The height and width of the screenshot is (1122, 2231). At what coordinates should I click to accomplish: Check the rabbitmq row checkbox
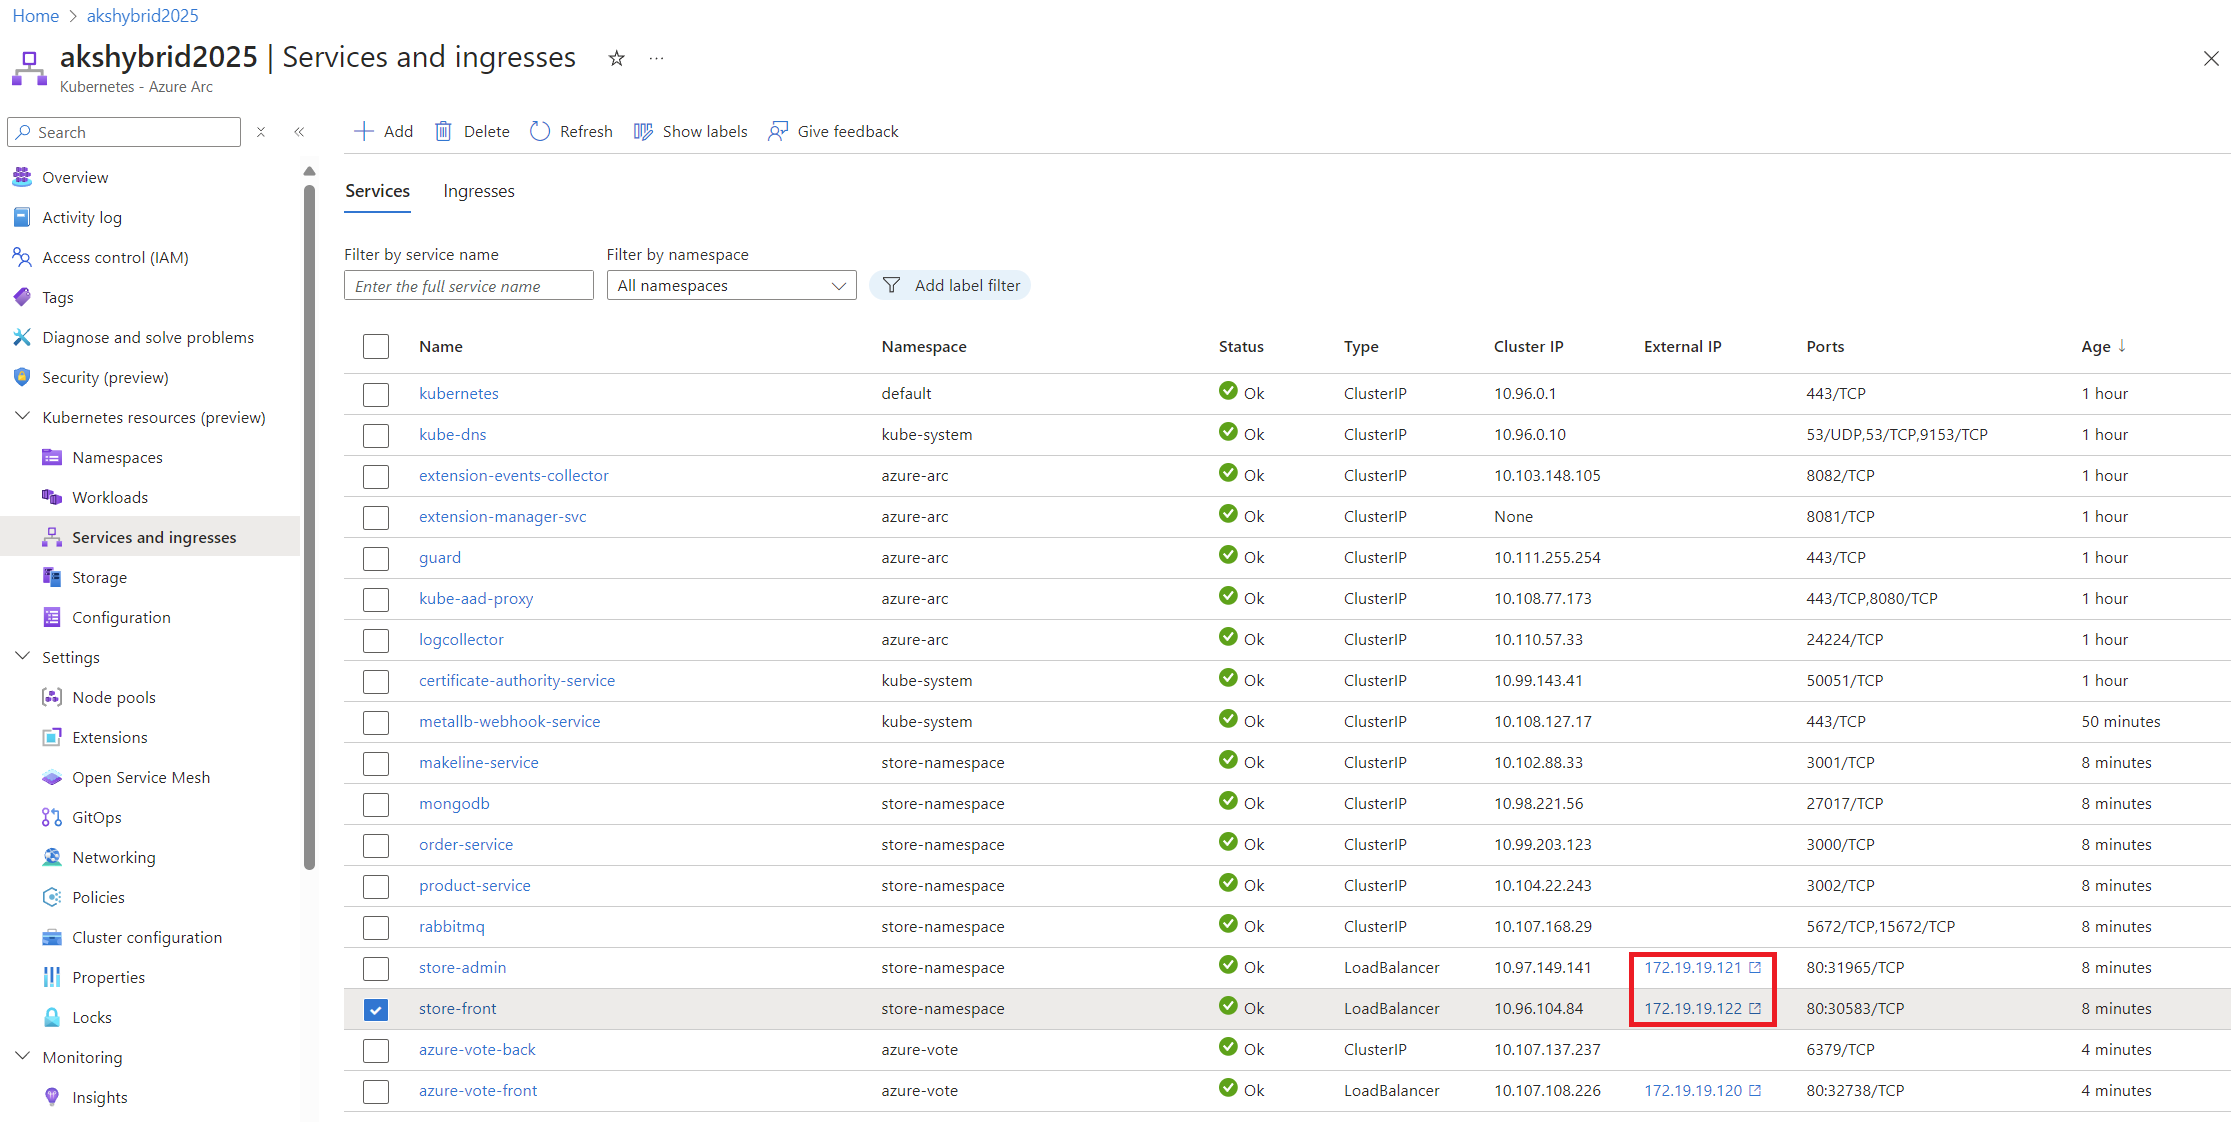click(376, 927)
